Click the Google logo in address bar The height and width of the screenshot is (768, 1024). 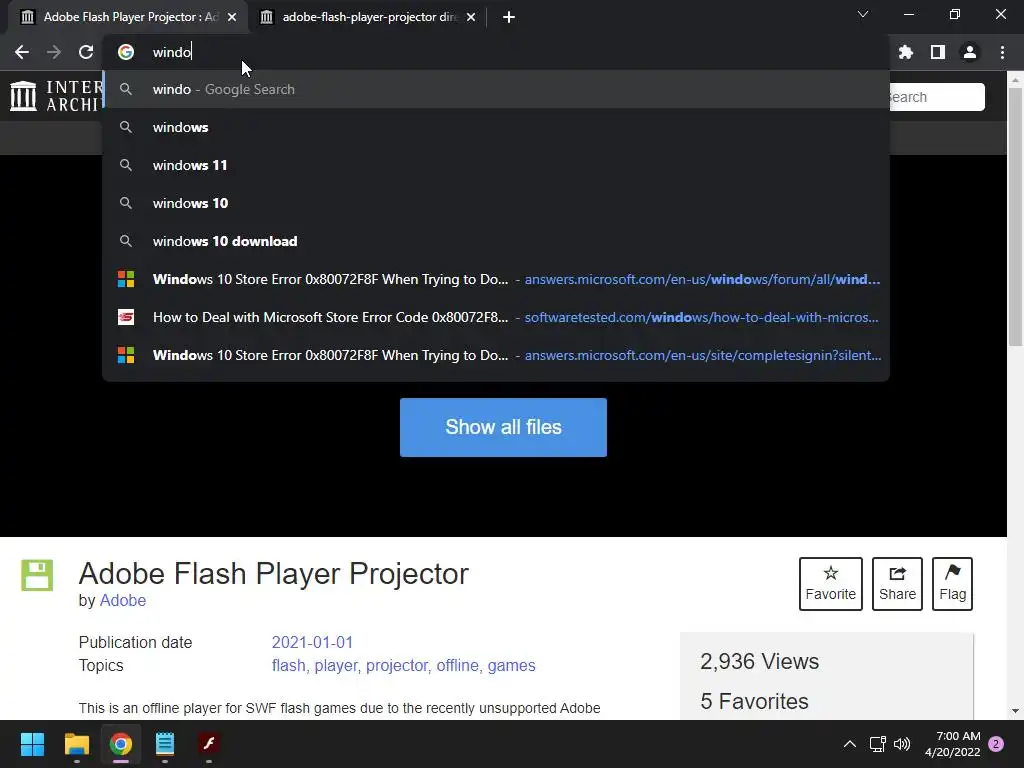tap(126, 52)
